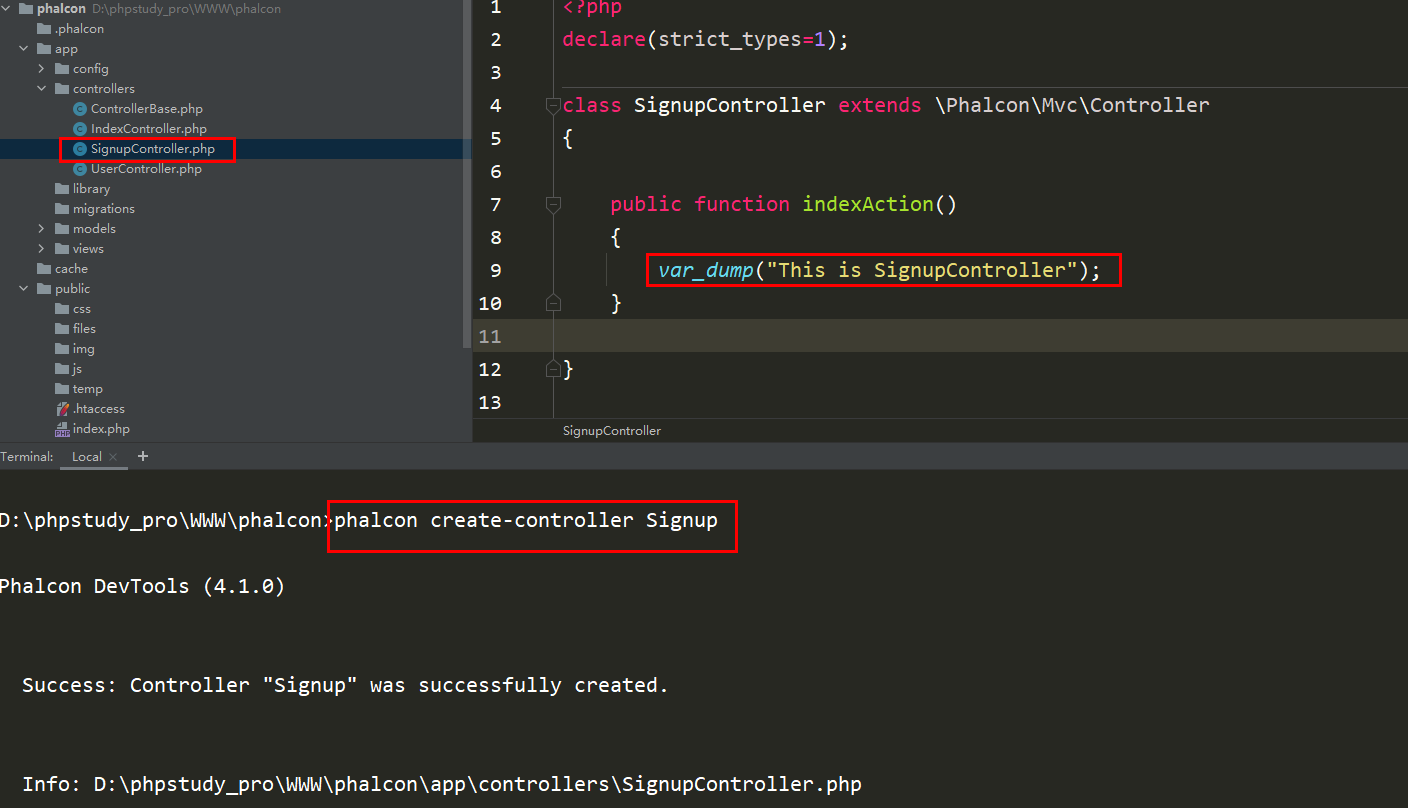The height and width of the screenshot is (808, 1408).
Task: Click the controllers folder icon
Action: coord(62,89)
